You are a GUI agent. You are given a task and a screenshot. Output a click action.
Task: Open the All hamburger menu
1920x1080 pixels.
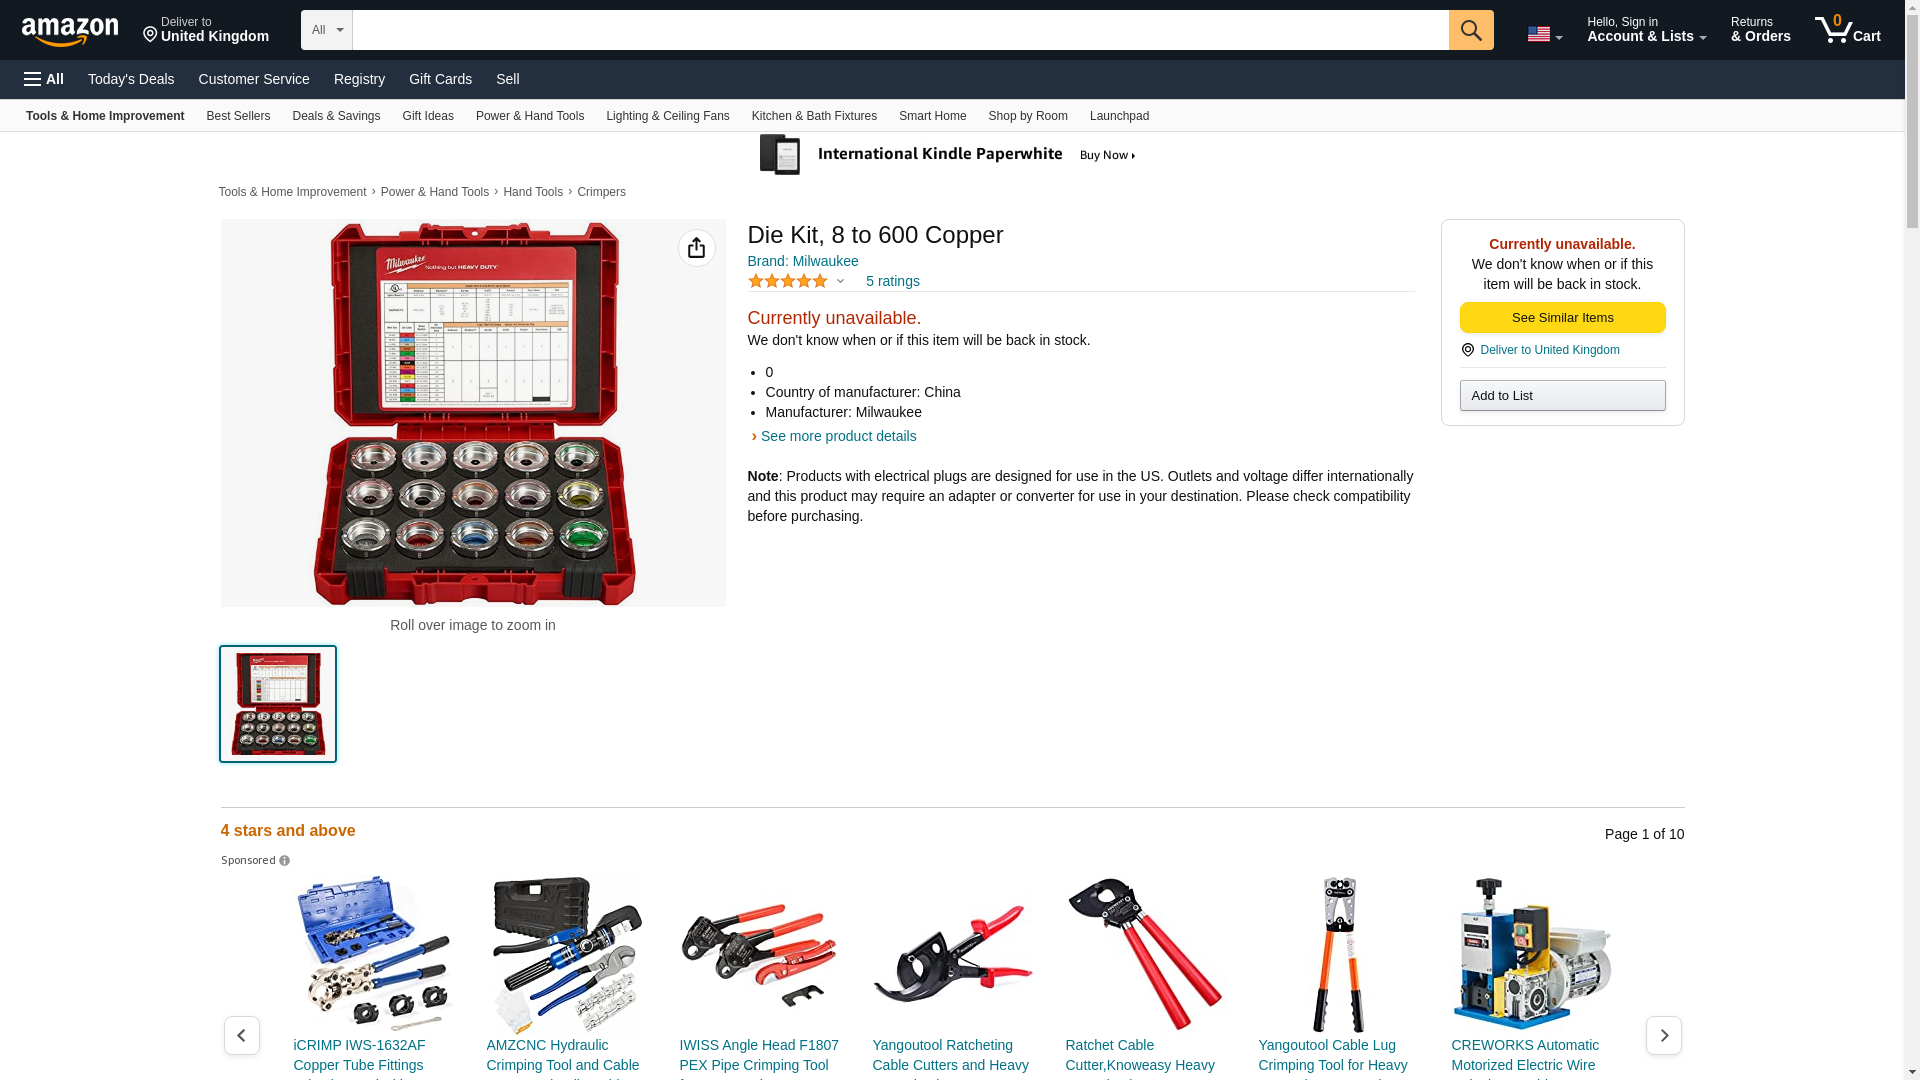pos(44,79)
